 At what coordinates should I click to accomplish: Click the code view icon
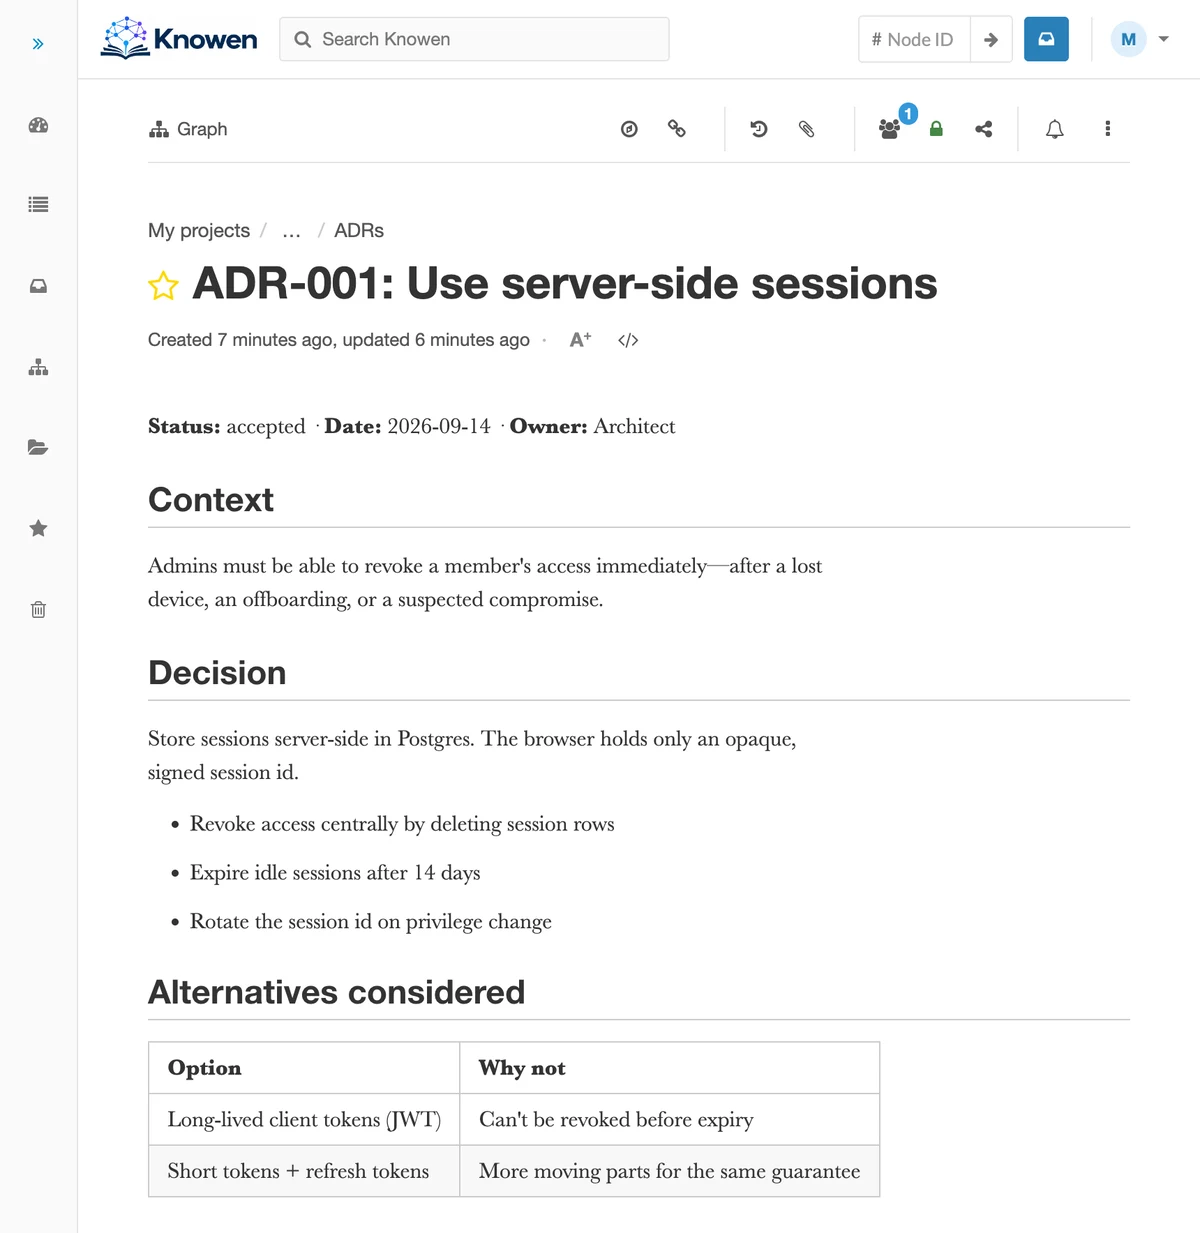[x=628, y=340]
